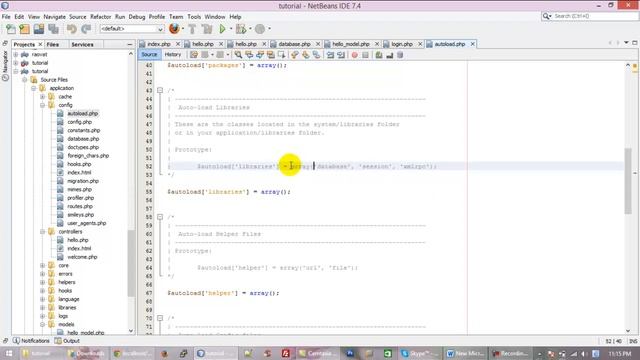Click the Find Previous Occurrence icon
Image resolution: width=640 pixels, height=360 pixels.
tap(249, 55)
